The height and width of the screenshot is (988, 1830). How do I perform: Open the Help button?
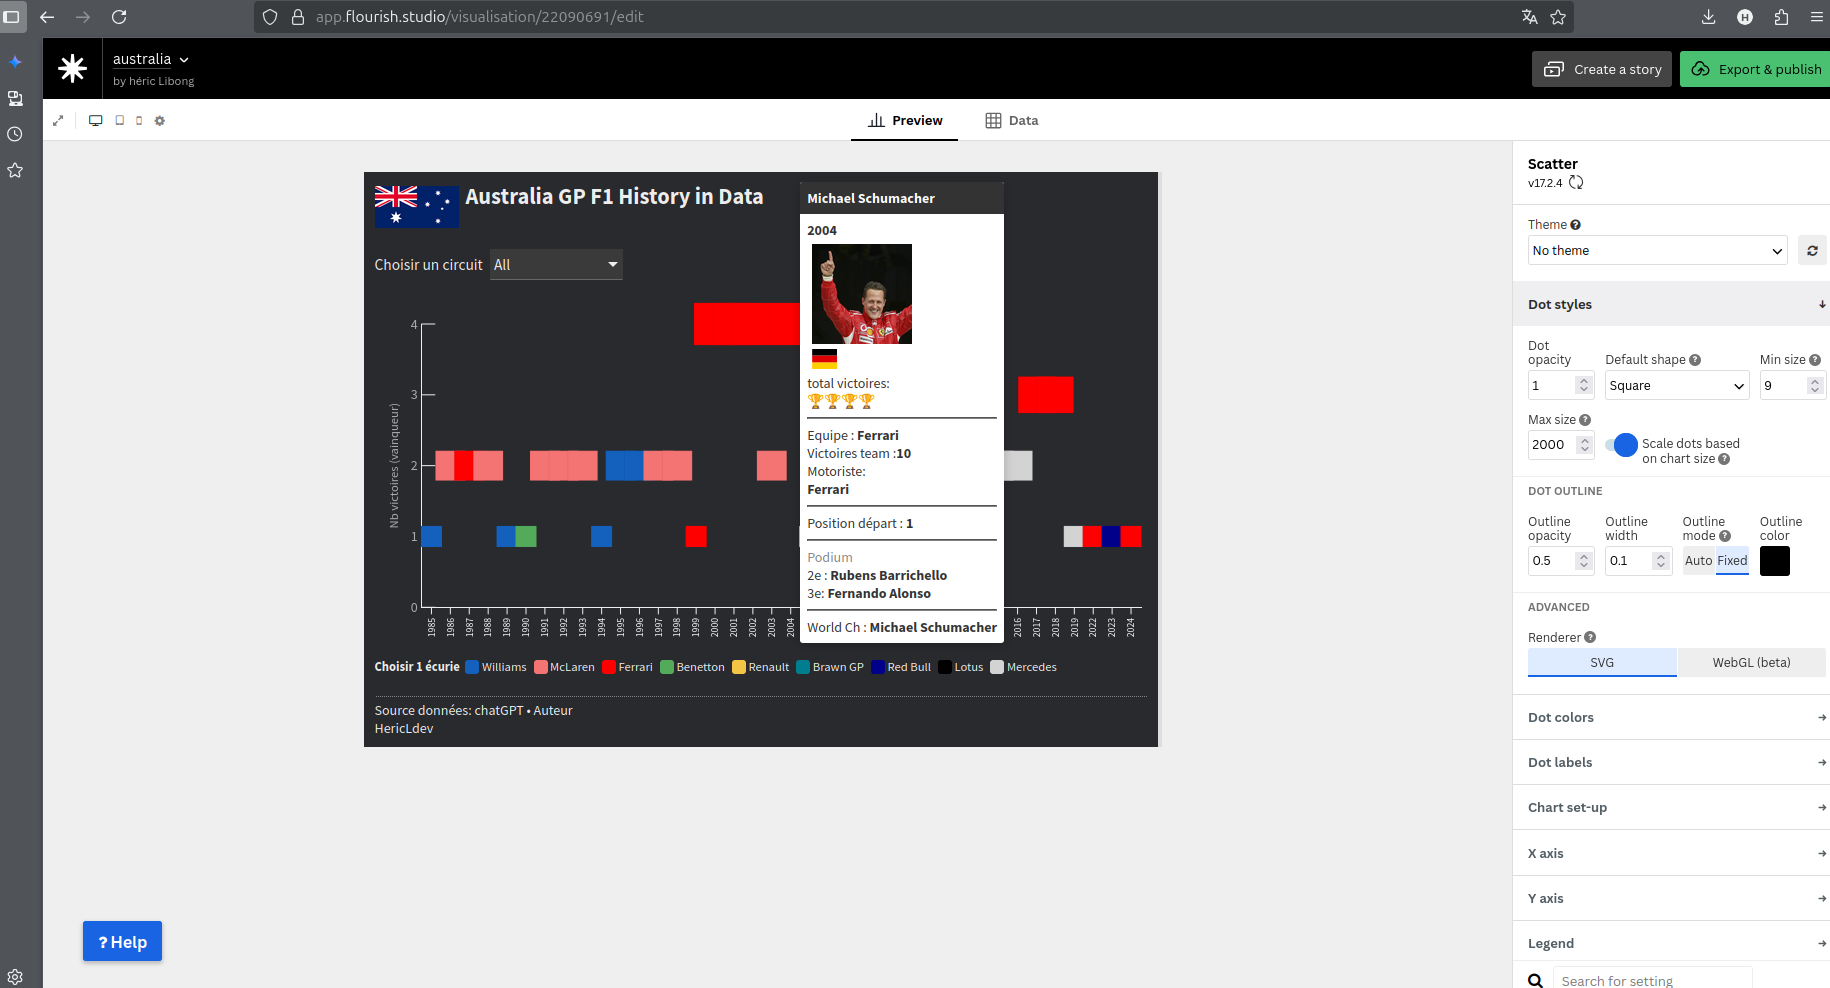tap(122, 942)
